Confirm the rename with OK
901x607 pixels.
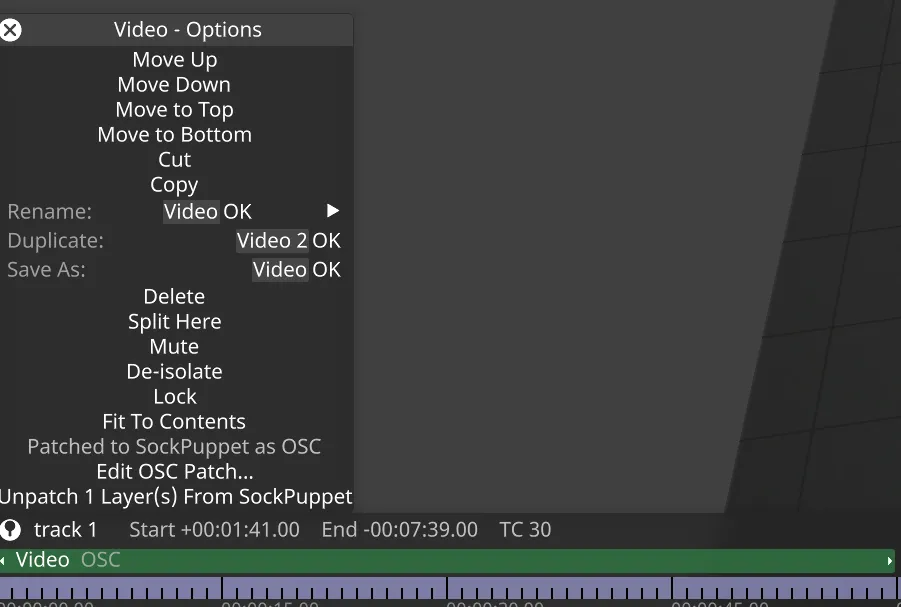point(236,211)
